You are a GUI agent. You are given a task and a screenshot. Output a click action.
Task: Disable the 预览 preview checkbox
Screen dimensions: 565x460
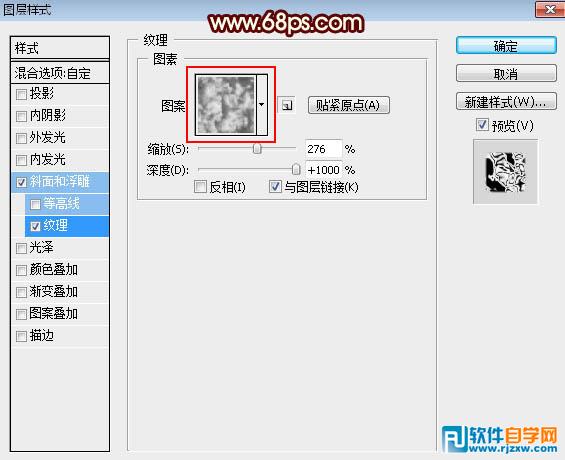(x=482, y=125)
